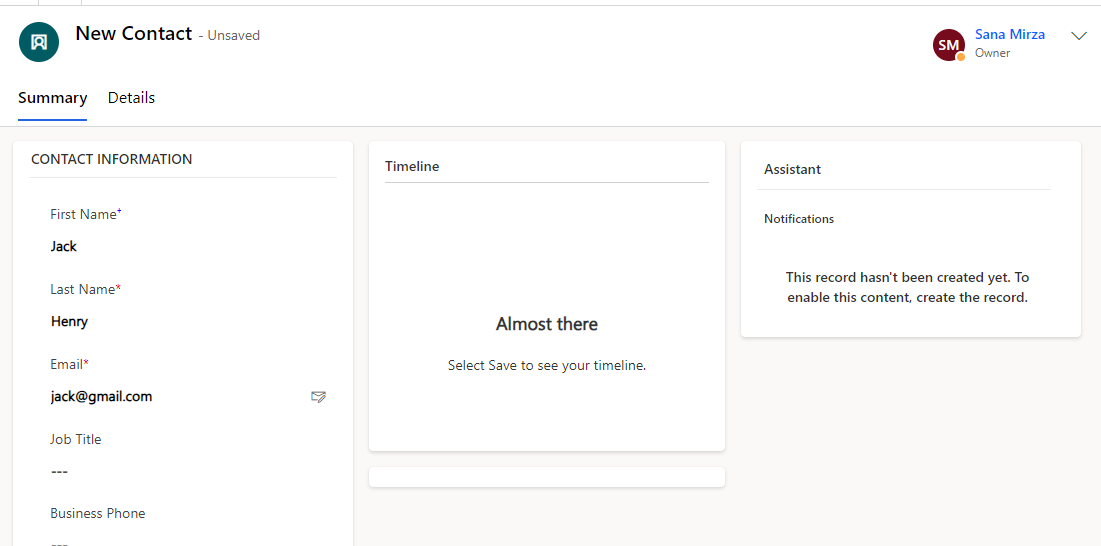Screen dimensions: 1101x546
Task: Click the Unsaved status label
Action: tap(233, 36)
